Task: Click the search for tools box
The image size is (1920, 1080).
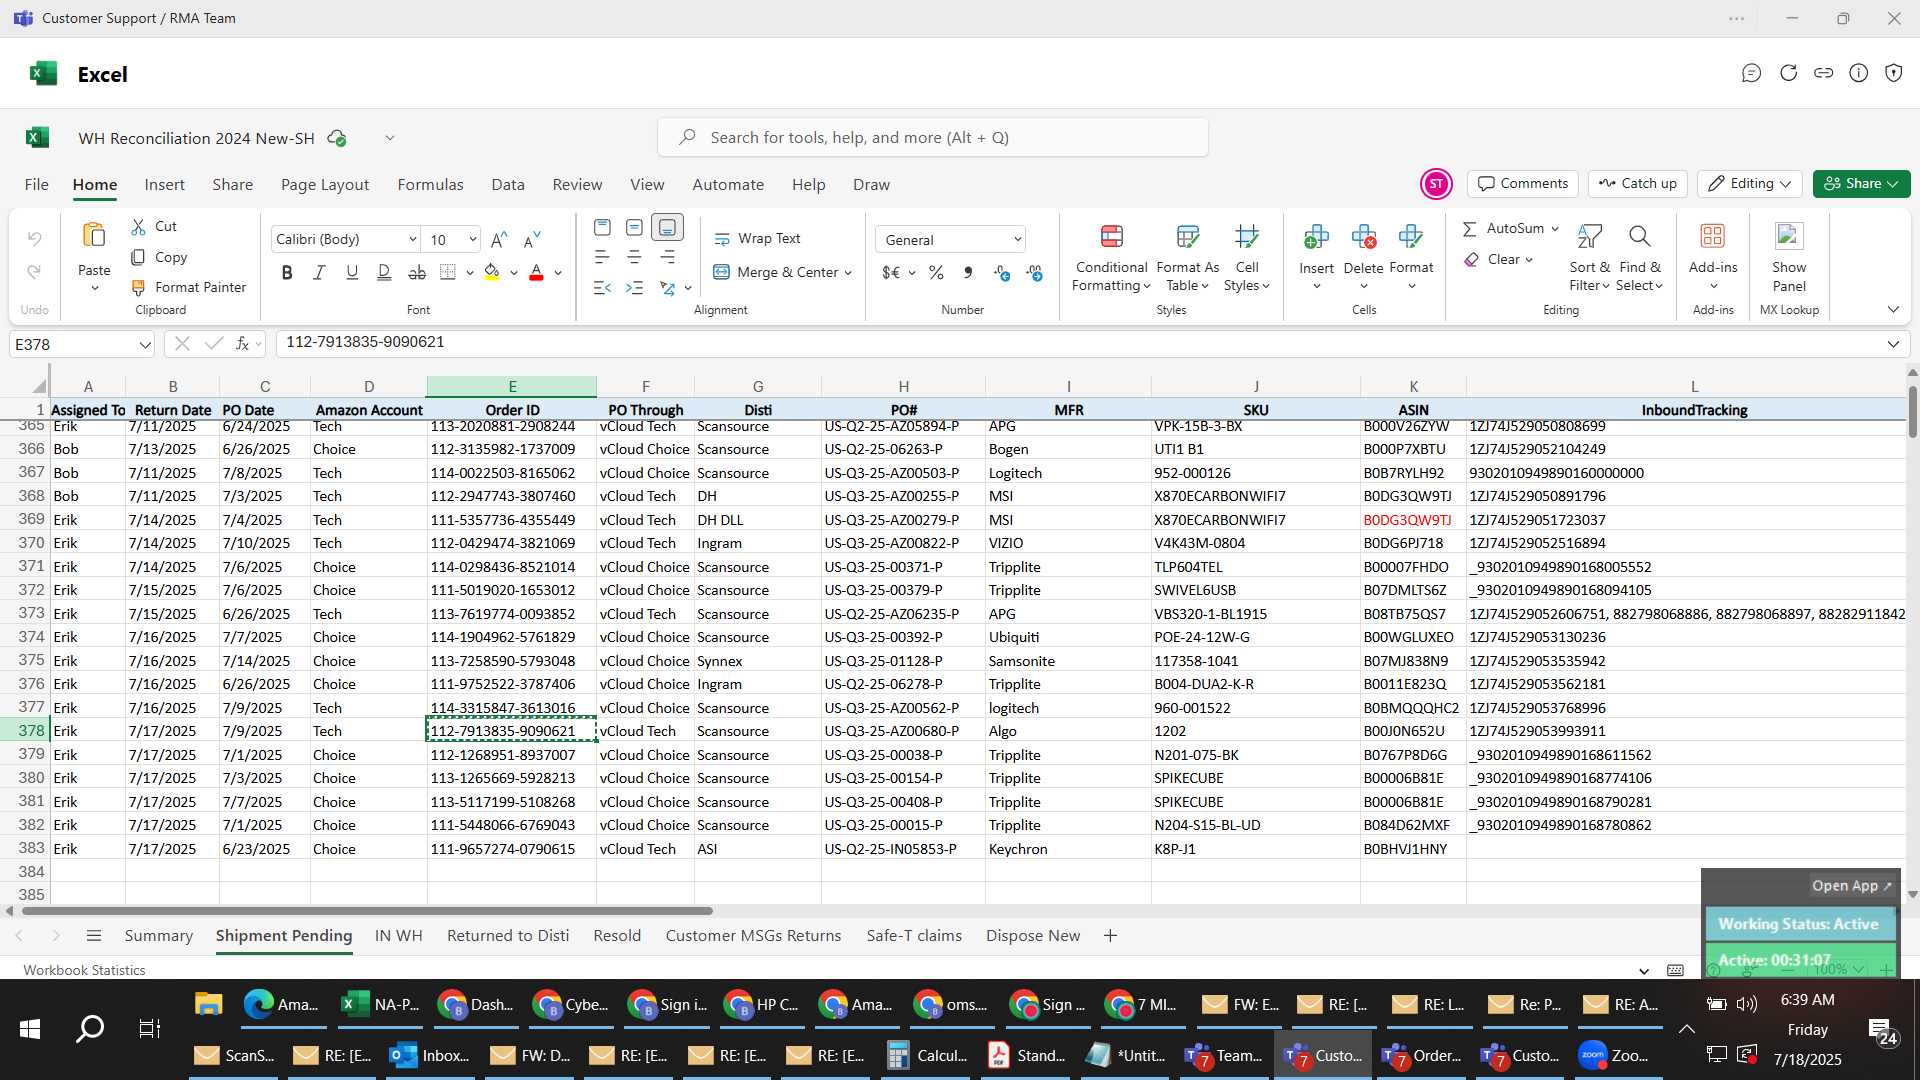Action: point(932,138)
